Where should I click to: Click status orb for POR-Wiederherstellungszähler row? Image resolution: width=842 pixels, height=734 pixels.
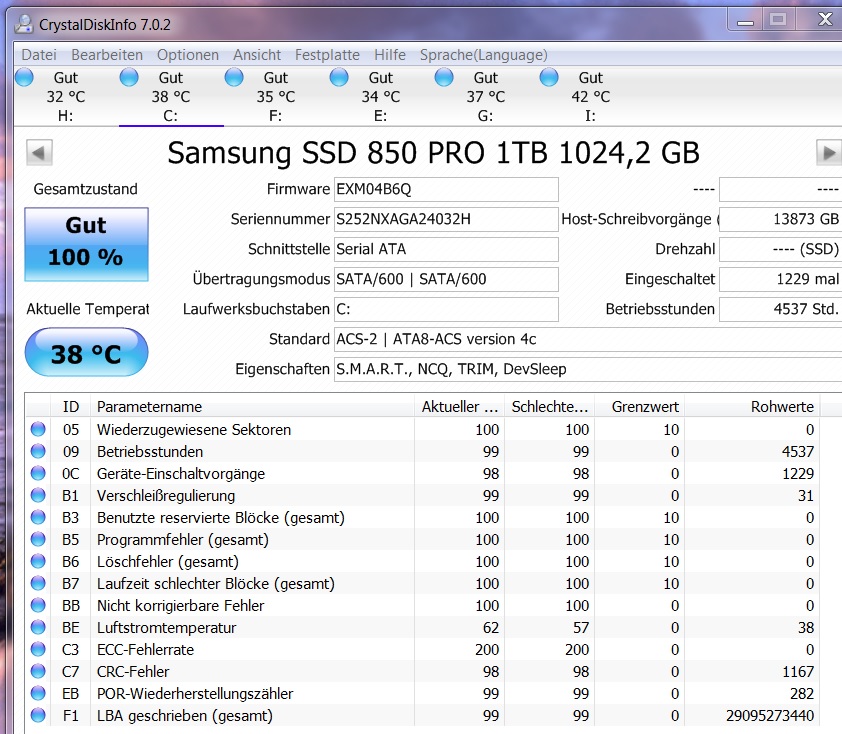click(38, 693)
